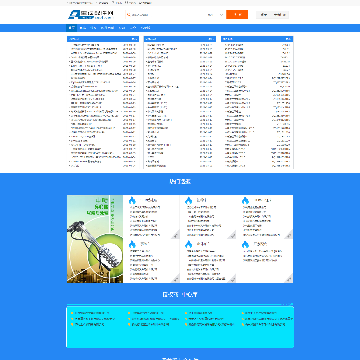Click the magnifier icon inside search box
Image resolution: width=360 pixels, height=360 pixels.
point(128,15)
